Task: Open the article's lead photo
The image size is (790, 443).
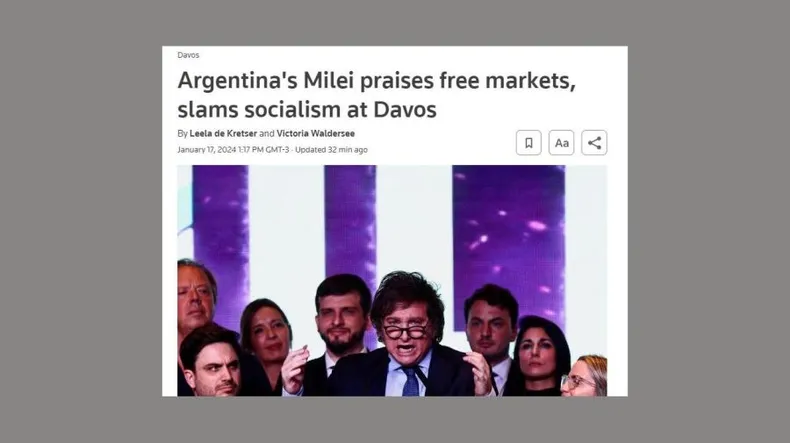Action: click(392, 281)
